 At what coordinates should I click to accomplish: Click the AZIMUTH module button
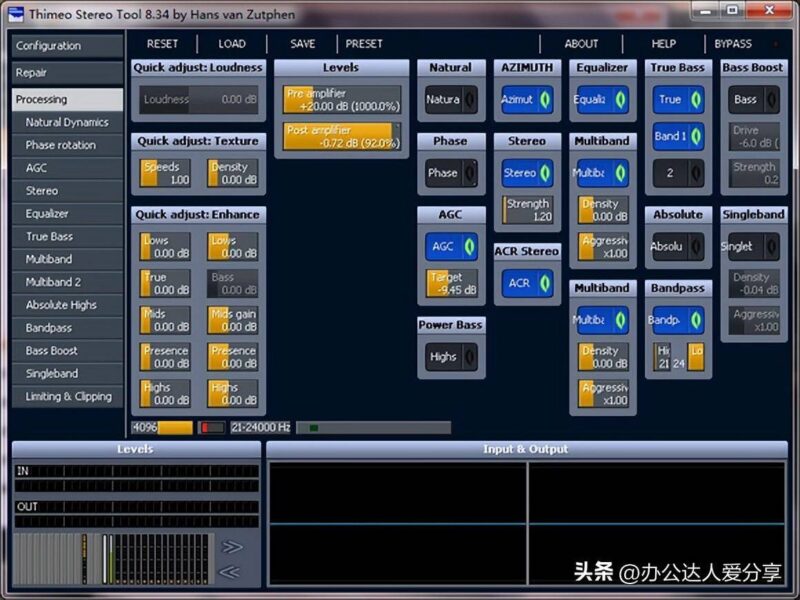tap(522, 99)
